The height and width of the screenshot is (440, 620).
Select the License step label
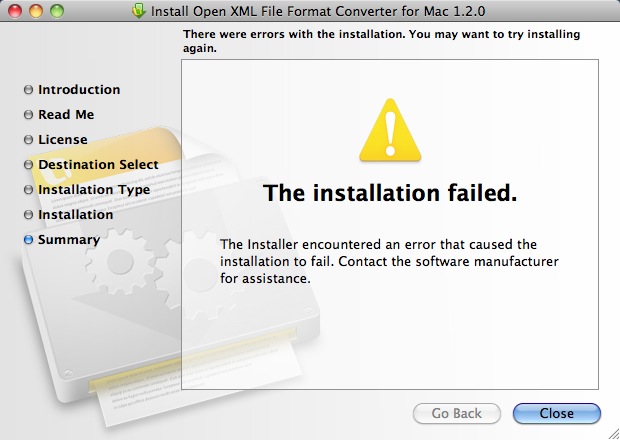point(62,140)
